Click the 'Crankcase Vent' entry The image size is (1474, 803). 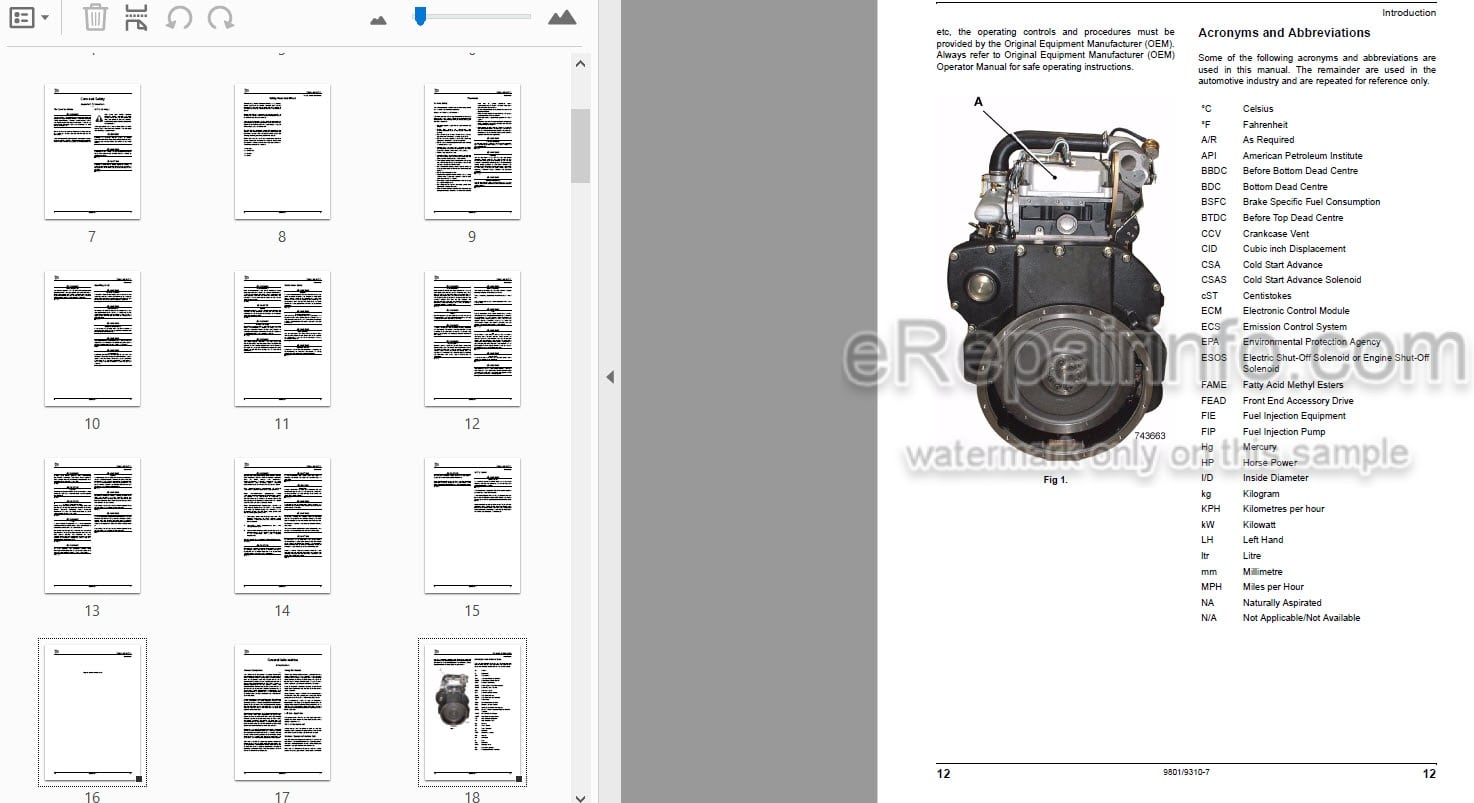1275,234
